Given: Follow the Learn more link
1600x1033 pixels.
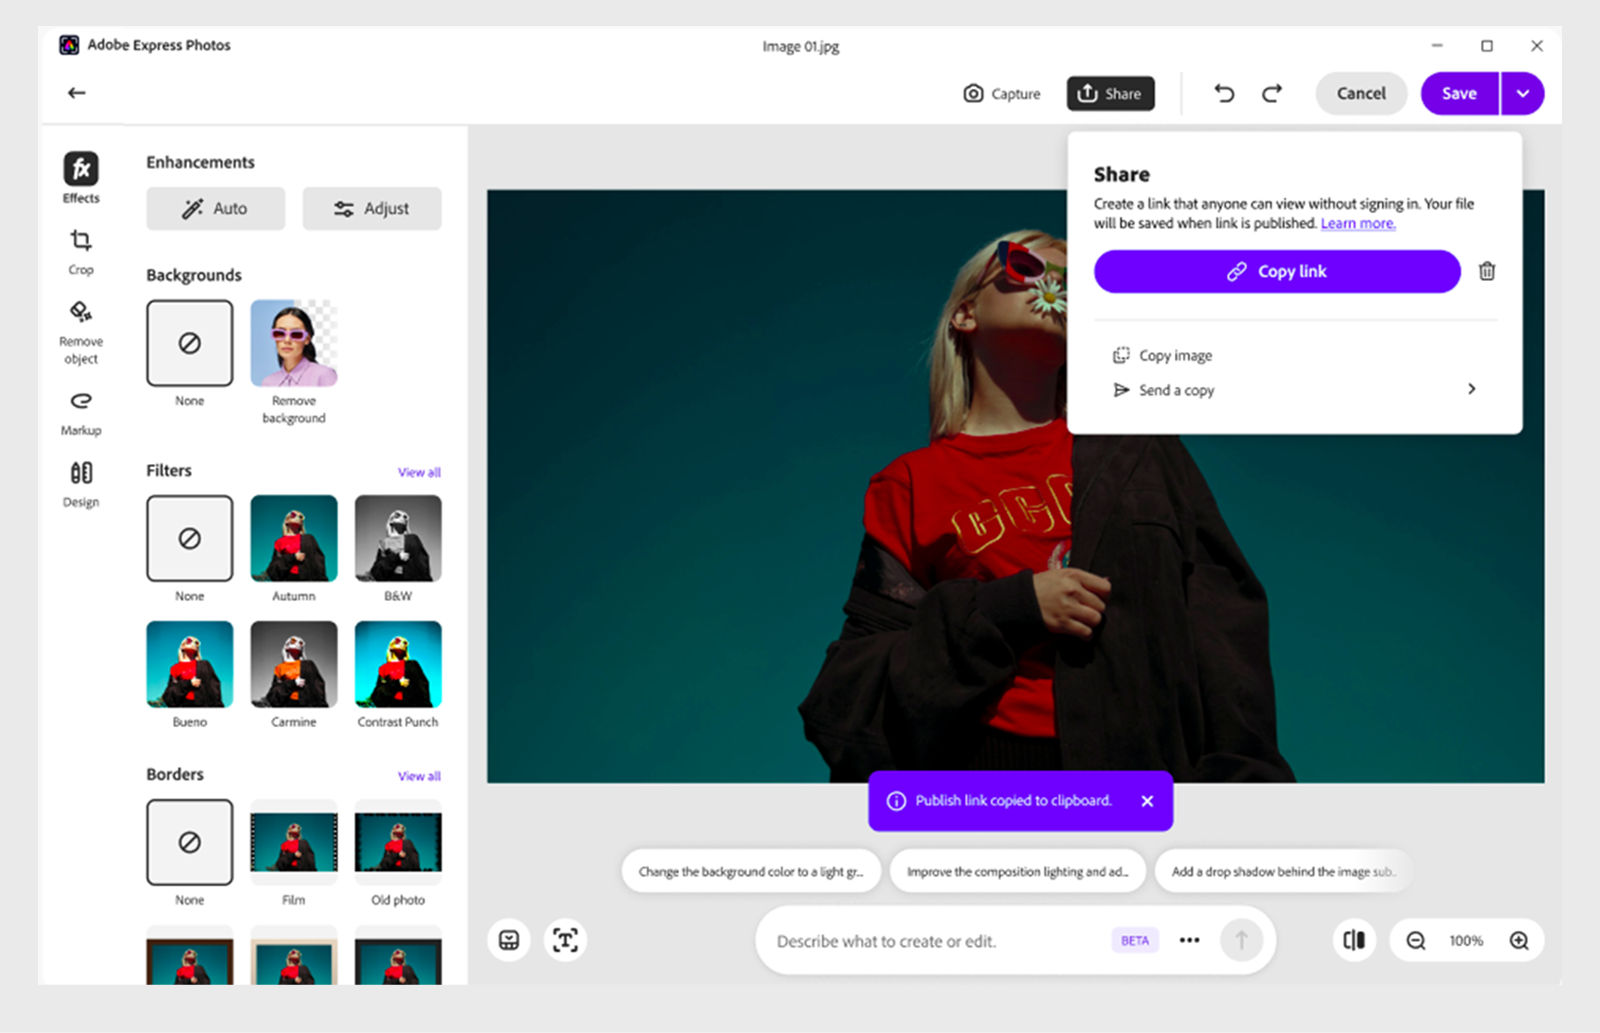Looking at the screenshot, I should click(x=1357, y=223).
